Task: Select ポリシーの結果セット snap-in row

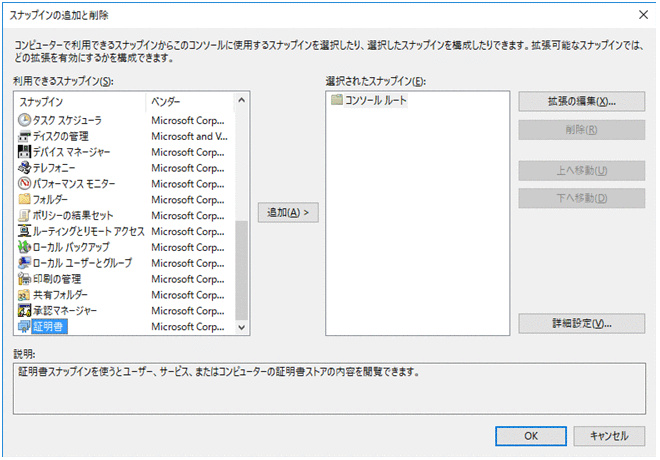Action: coord(125,215)
